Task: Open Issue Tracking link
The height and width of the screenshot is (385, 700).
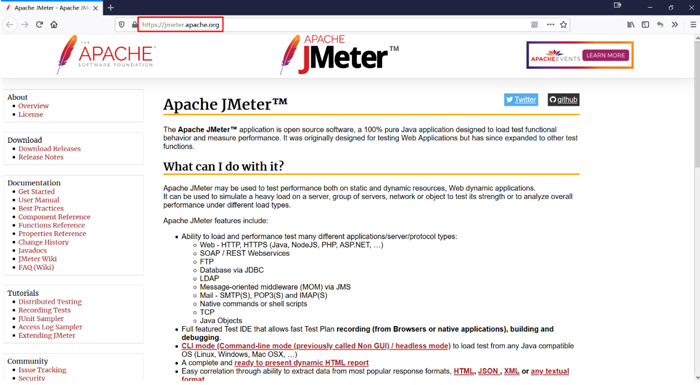Action: (42, 370)
